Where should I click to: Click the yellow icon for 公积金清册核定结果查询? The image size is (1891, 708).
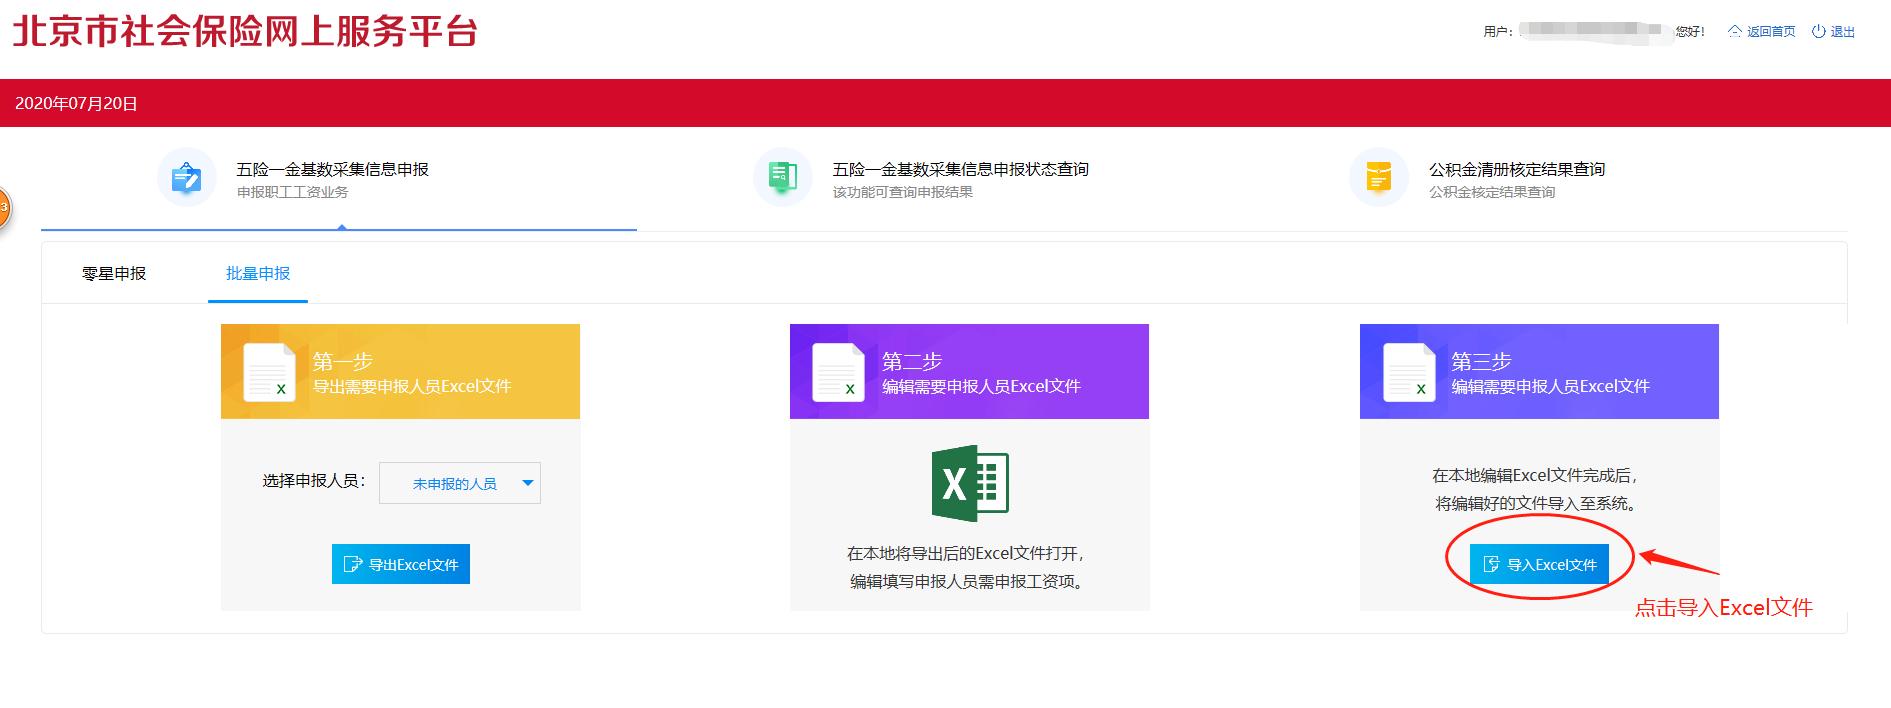(x=1378, y=178)
